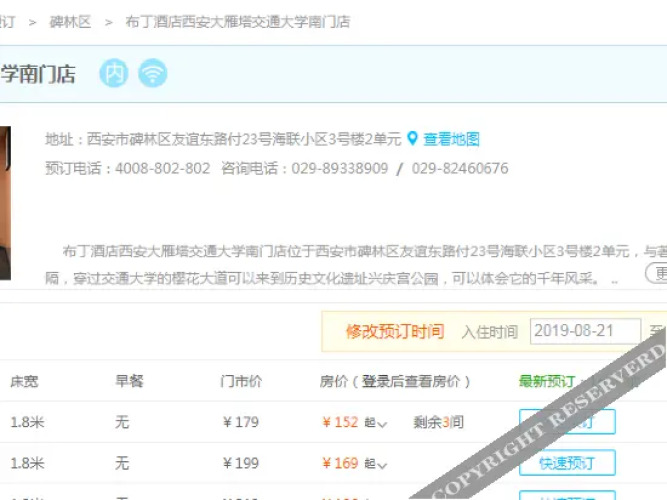Click the 内 domestic-guest badge icon
Viewport: 667px width, 500px height.
[114, 73]
